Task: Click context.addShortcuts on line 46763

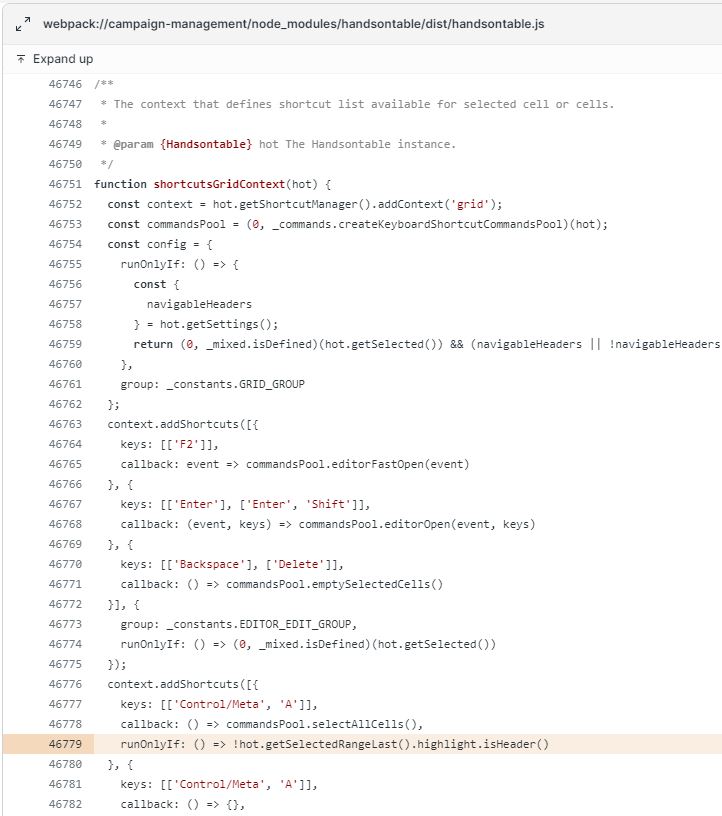Action: [173, 424]
